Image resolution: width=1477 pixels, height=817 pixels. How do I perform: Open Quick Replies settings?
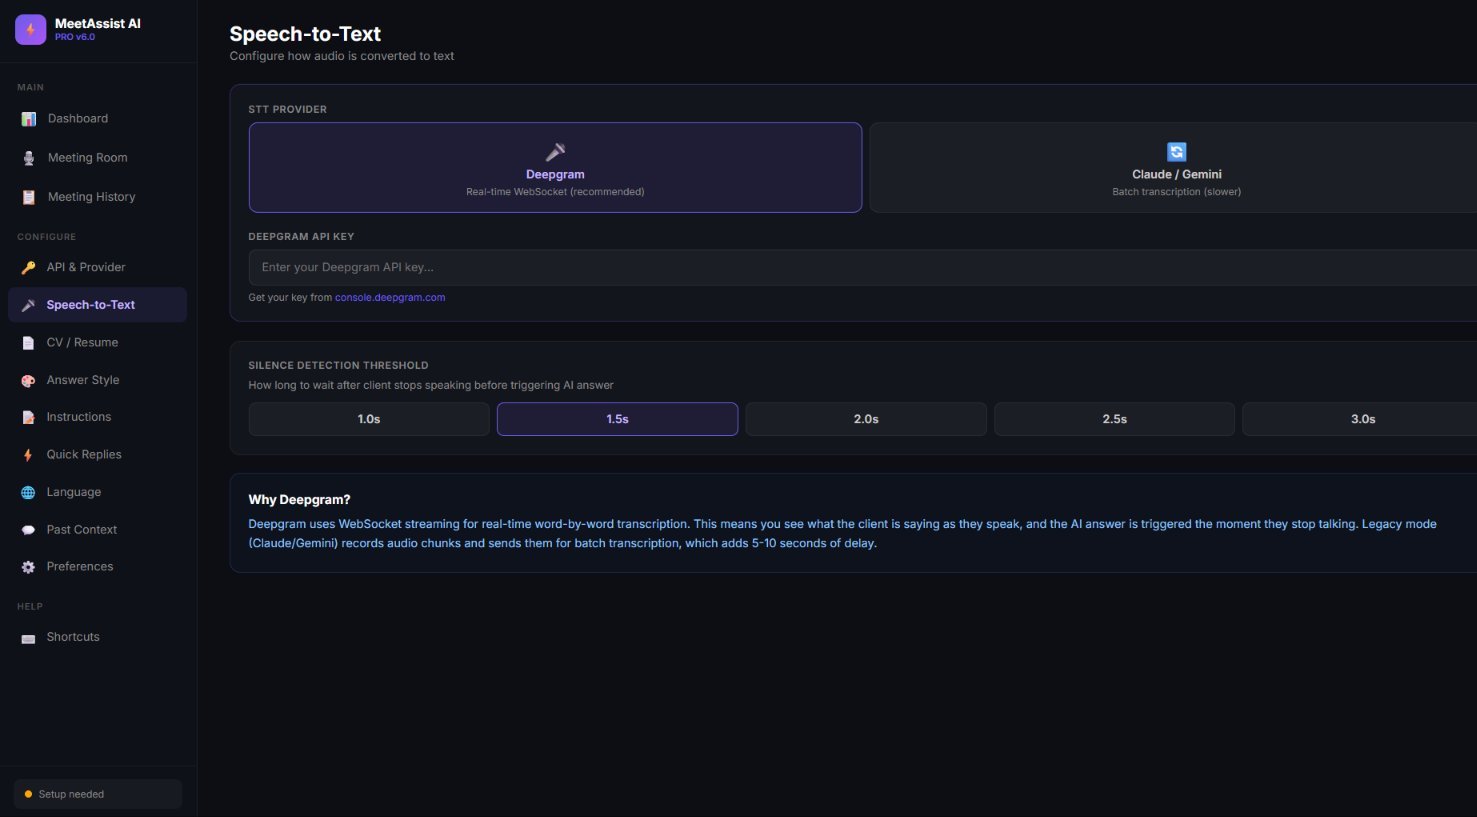pos(98,454)
